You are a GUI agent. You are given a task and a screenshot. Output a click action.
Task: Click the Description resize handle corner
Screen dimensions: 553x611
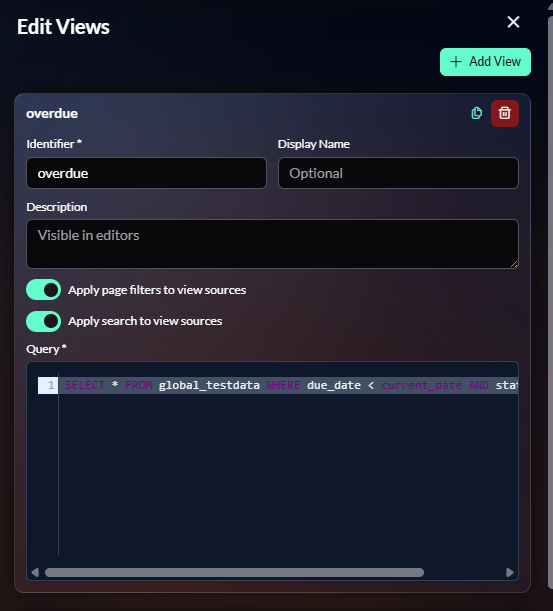(x=514, y=264)
